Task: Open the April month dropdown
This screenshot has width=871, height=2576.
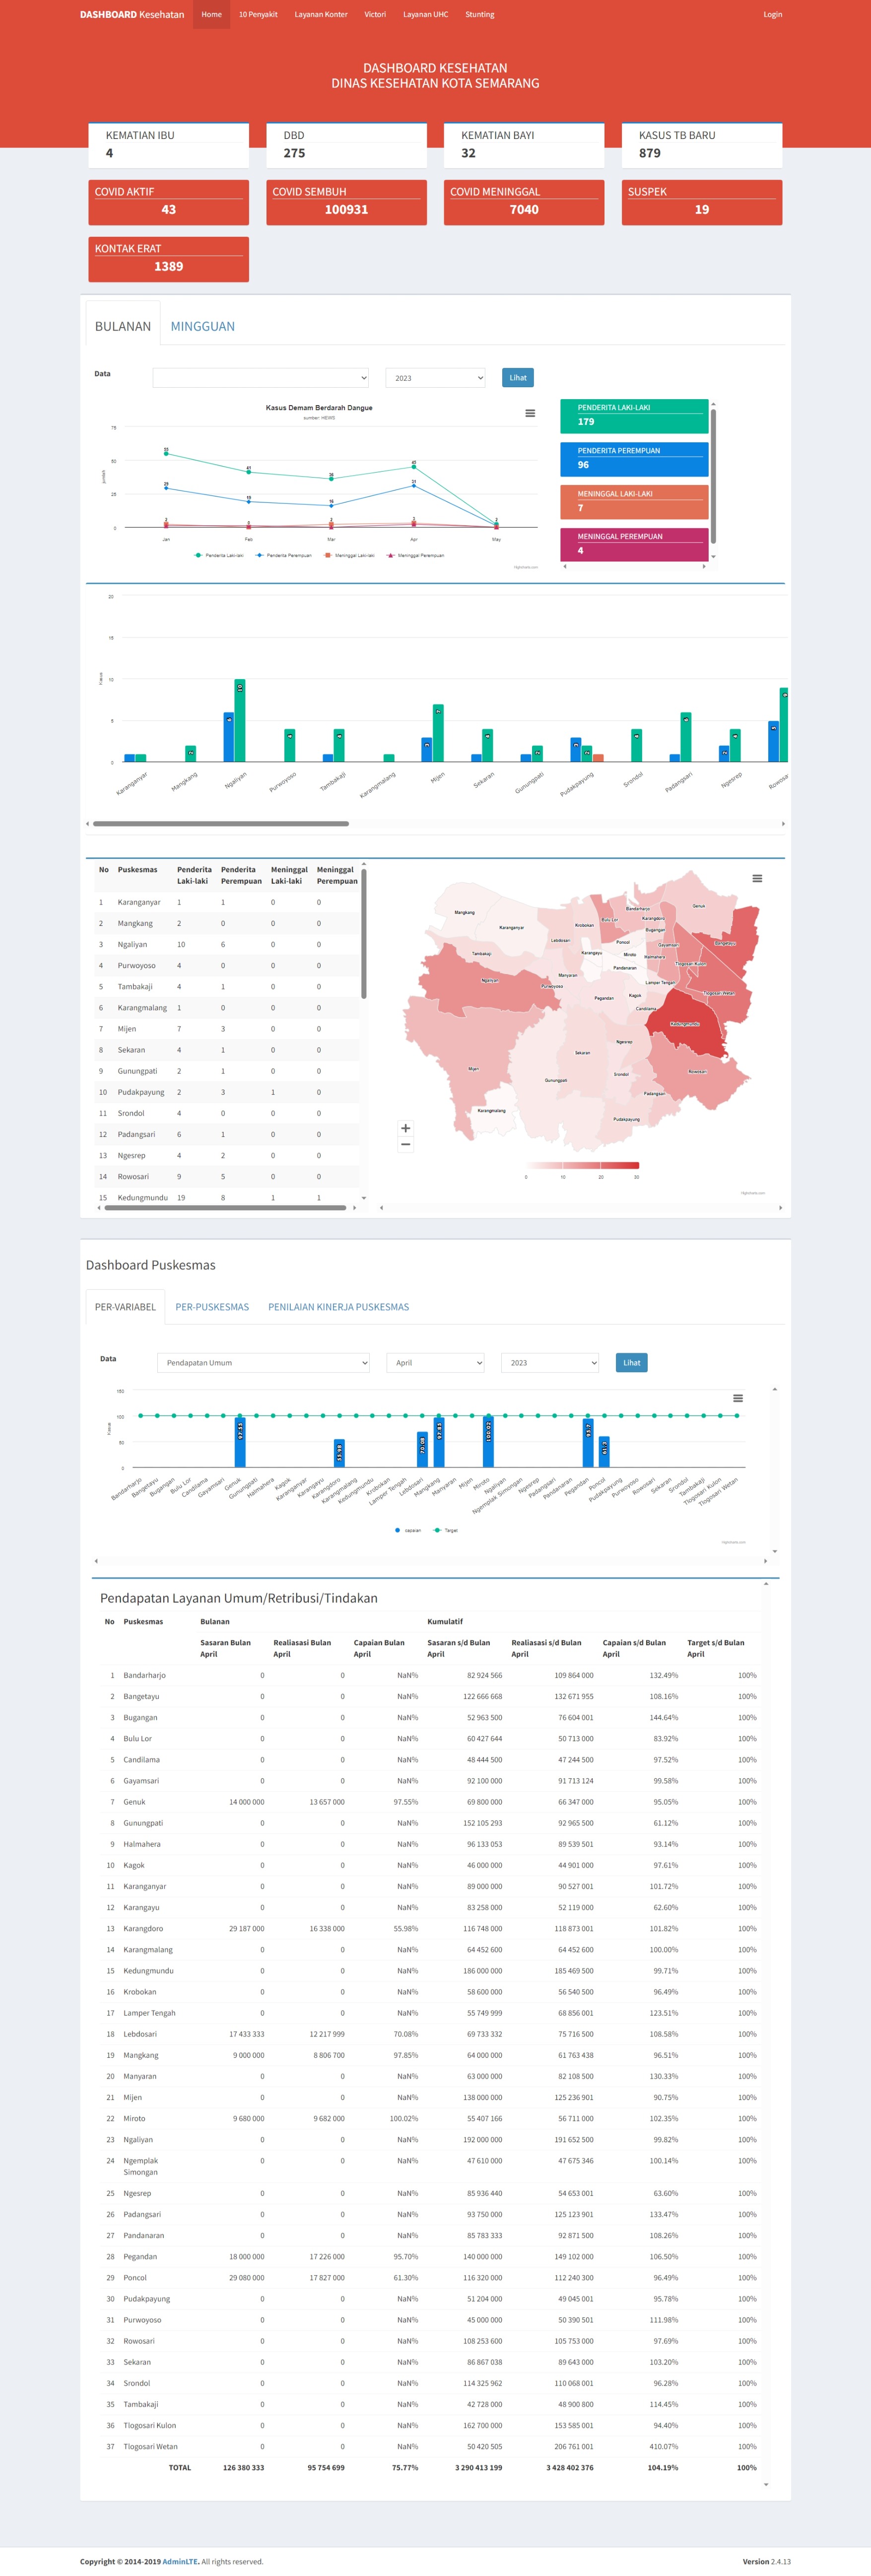Action: (x=435, y=1362)
